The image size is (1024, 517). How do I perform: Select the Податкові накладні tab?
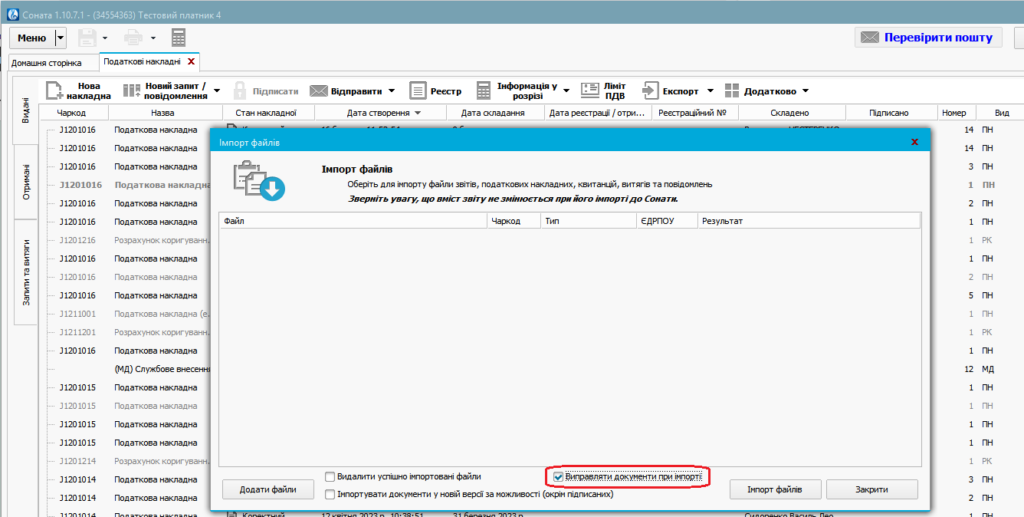[142, 61]
